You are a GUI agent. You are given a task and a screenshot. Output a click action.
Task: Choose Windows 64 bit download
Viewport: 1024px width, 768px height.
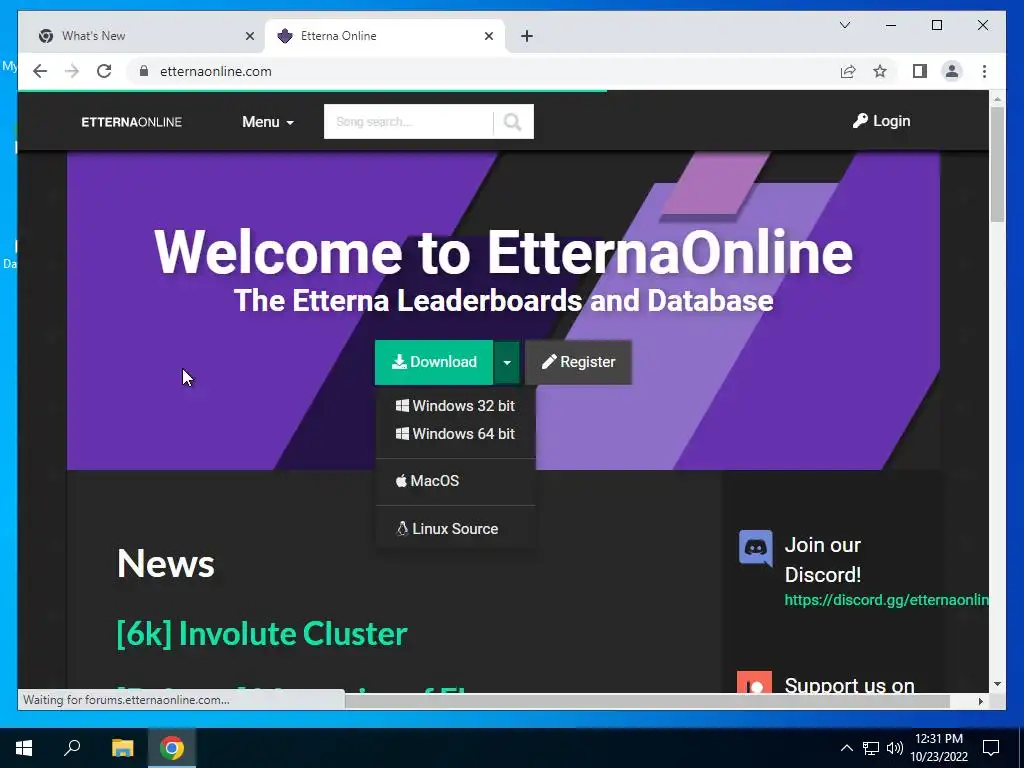coord(455,434)
